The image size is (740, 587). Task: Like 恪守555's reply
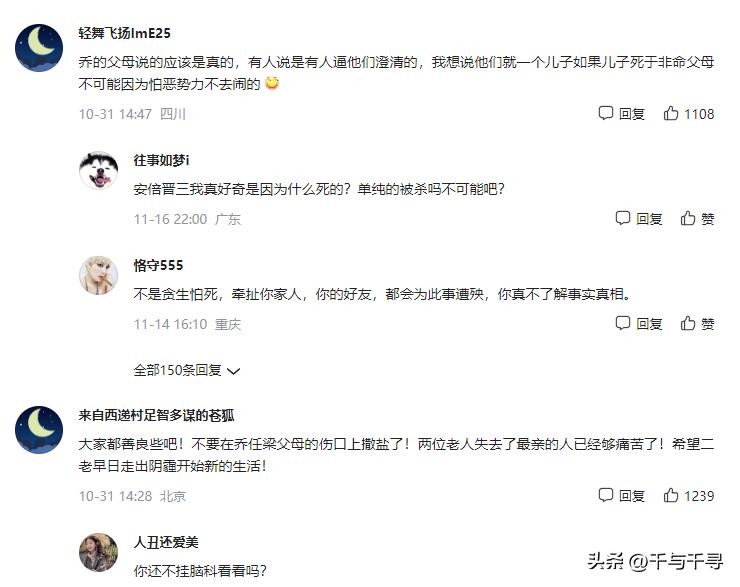tap(697, 324)
